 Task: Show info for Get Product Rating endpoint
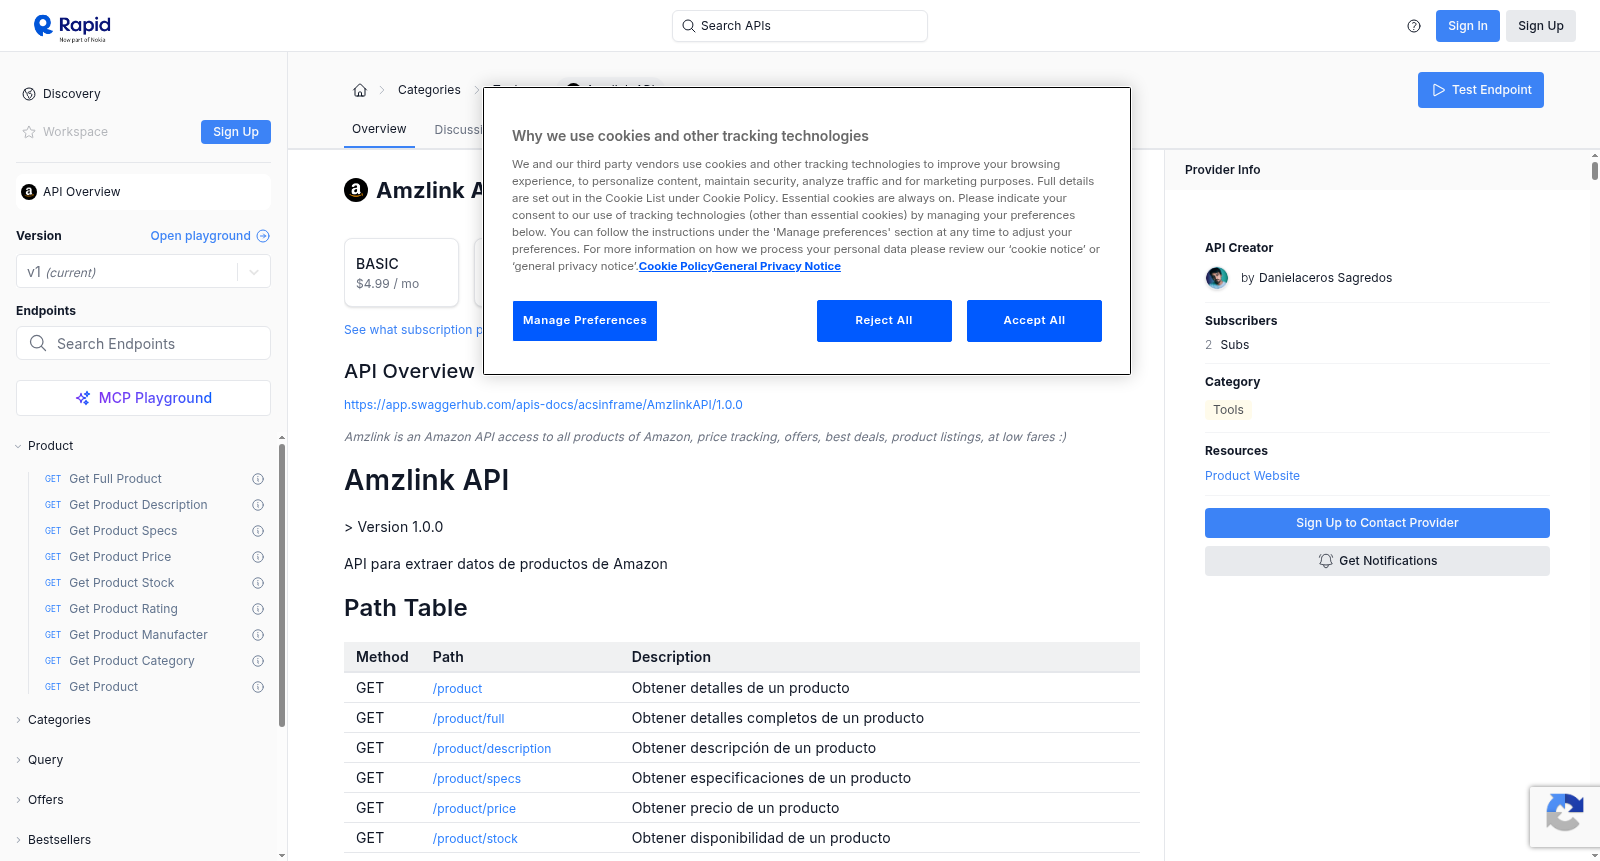(258, 609)
